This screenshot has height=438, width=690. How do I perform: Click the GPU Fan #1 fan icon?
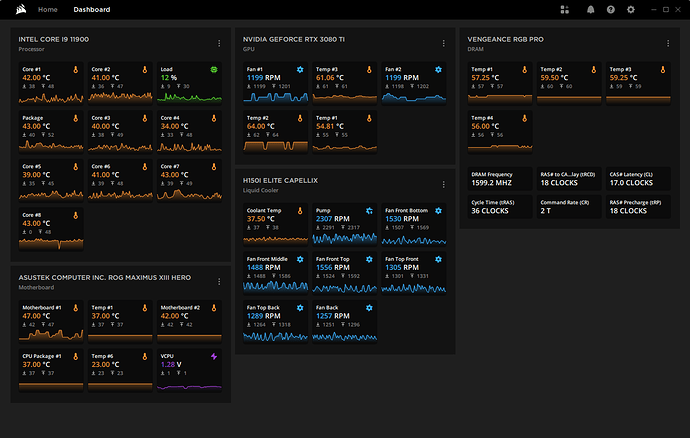[300, 70]
